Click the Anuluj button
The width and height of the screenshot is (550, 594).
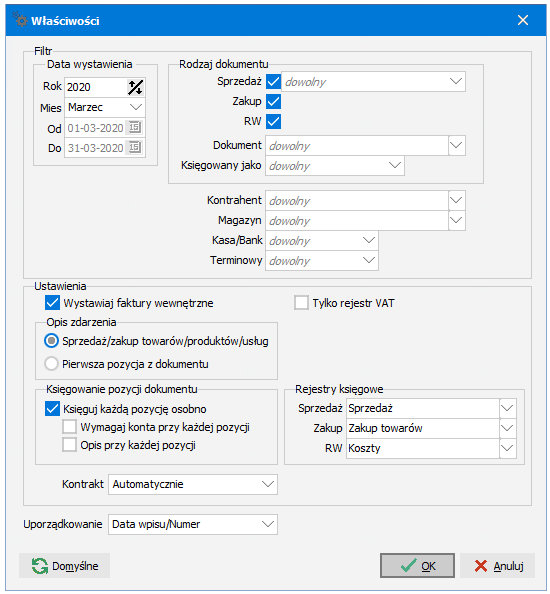497,566
